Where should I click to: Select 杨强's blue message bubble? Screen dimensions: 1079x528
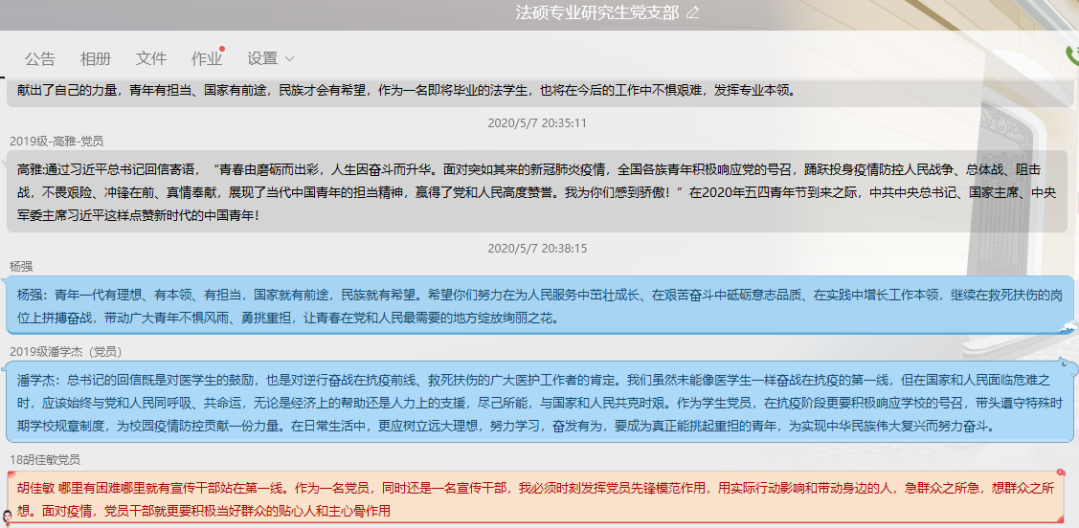pos(540,306)
